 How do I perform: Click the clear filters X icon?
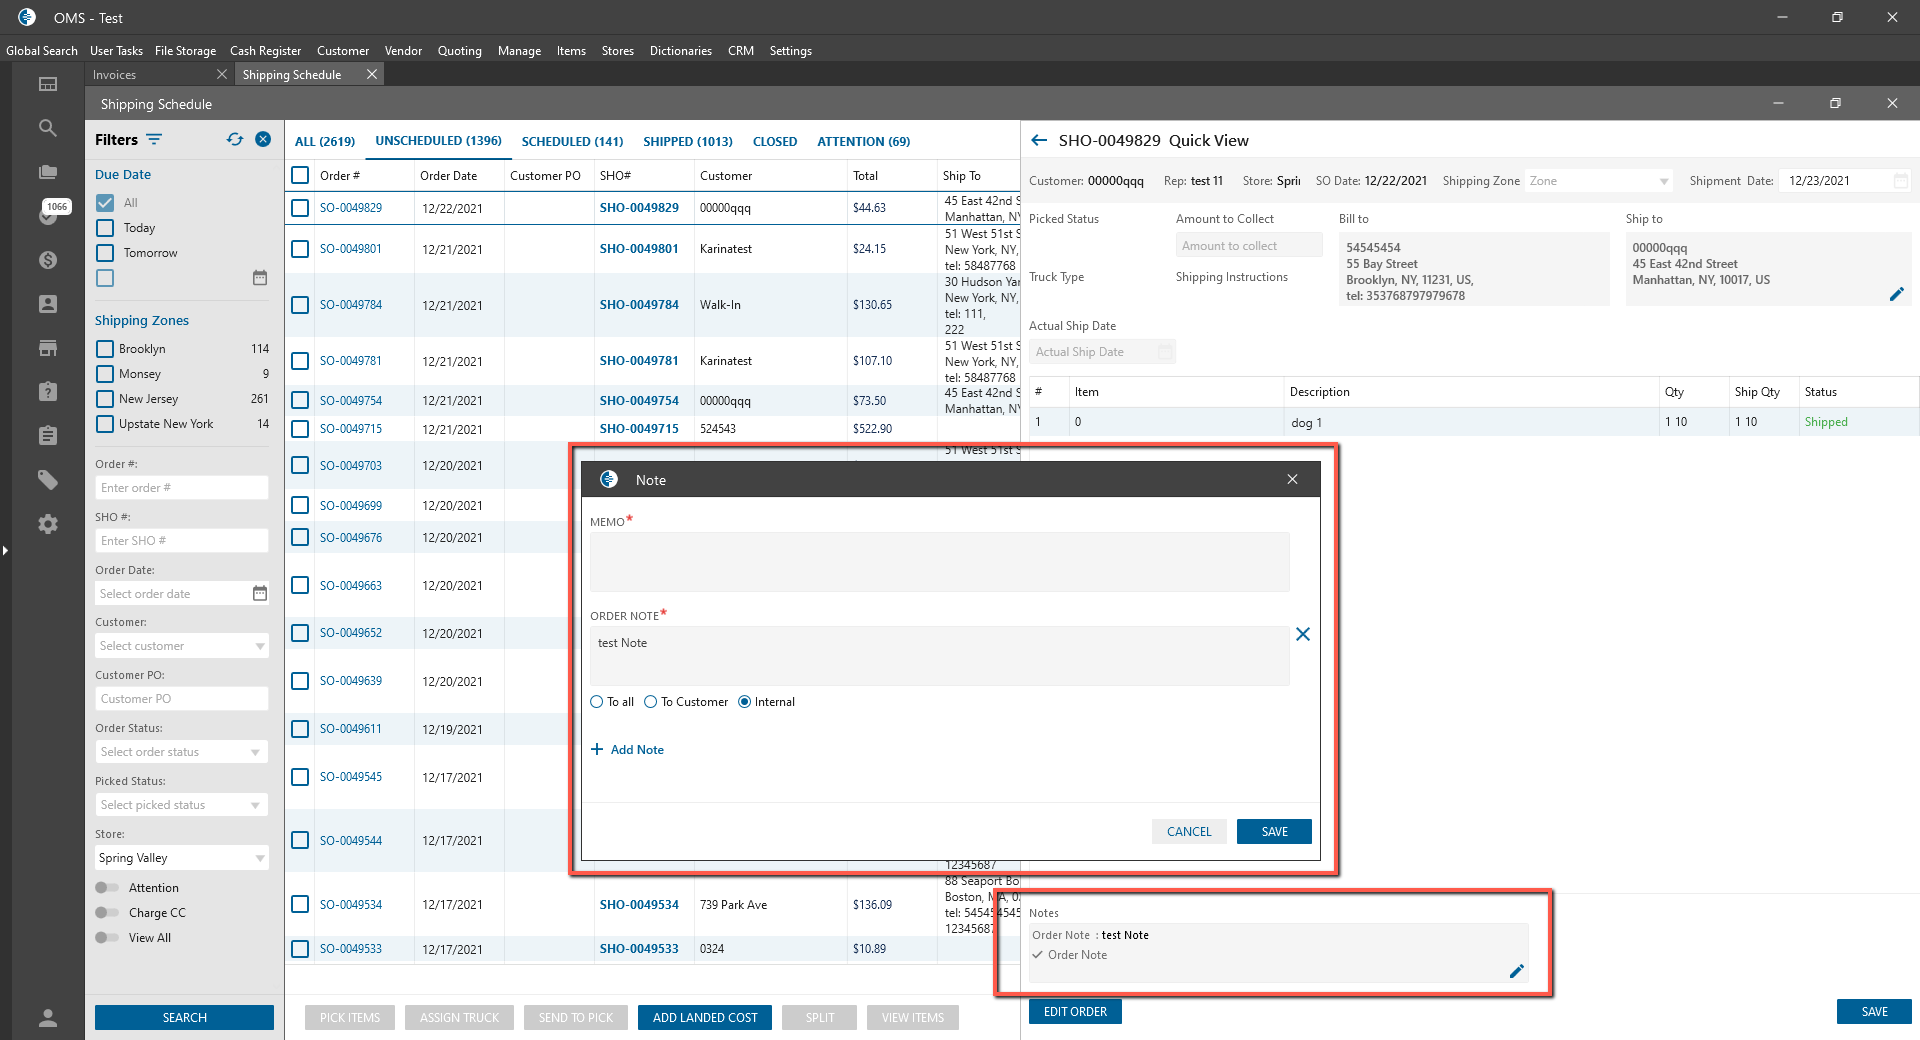pos(263,140)
